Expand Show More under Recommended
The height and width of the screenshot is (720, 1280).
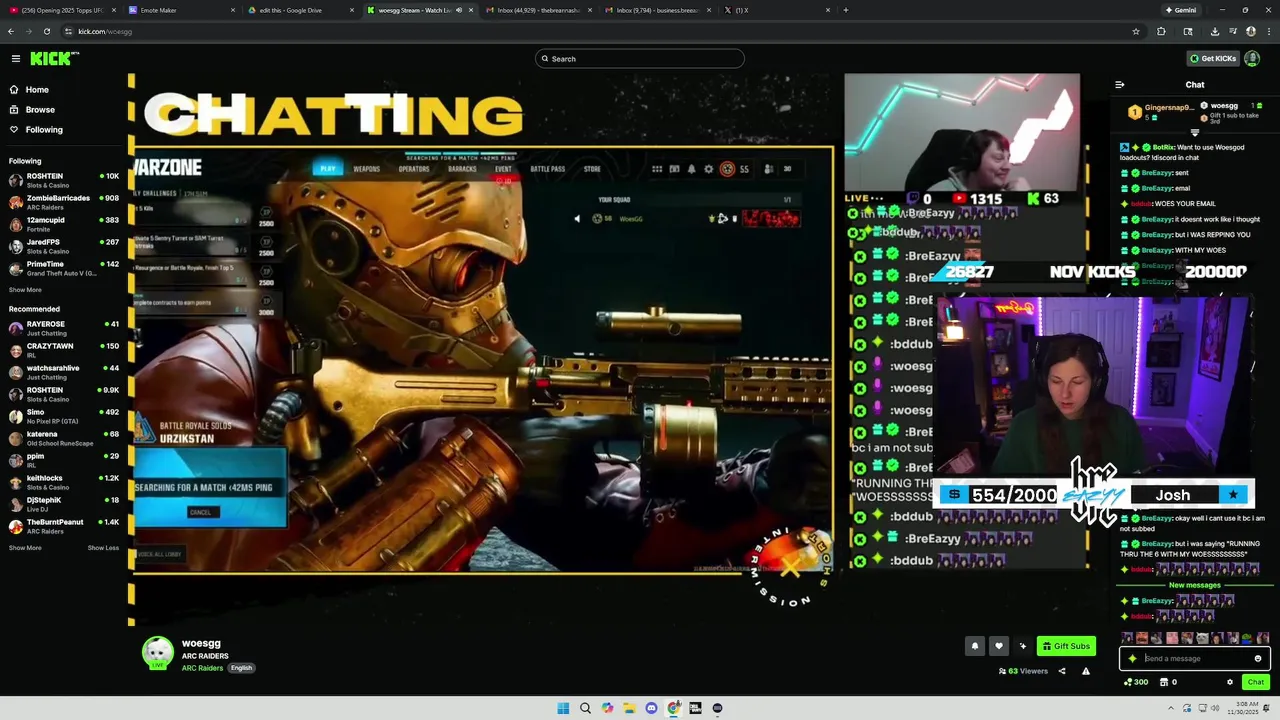[x=25, y=548]
